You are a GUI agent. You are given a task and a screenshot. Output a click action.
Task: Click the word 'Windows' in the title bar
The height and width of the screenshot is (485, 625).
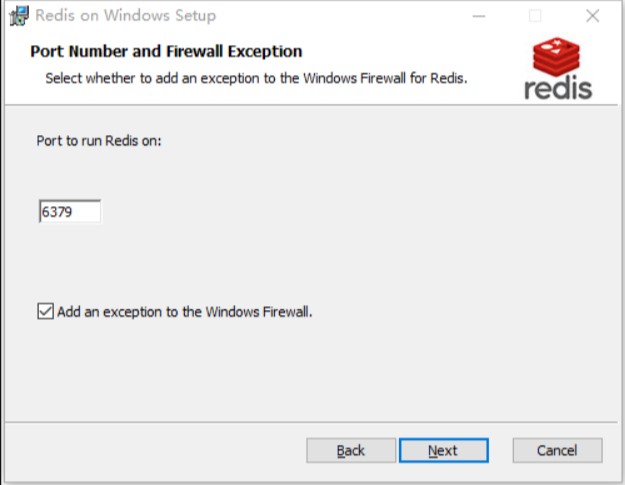tap(137, 16)
